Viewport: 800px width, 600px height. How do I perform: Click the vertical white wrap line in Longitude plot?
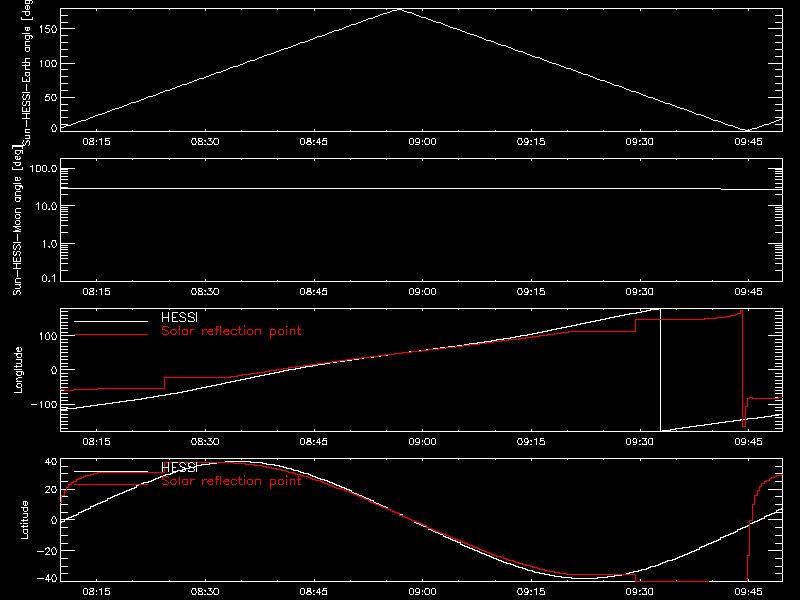[x=661, y=370]
